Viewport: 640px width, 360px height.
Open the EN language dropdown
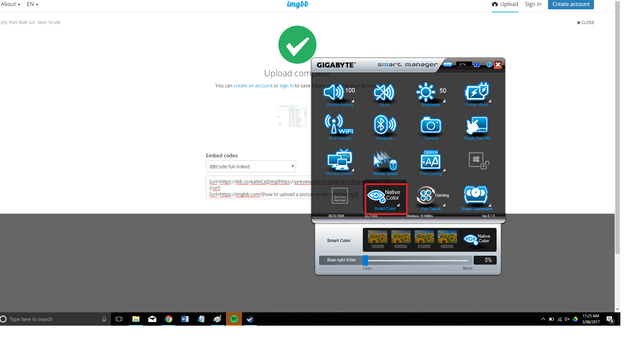(32, 4)
